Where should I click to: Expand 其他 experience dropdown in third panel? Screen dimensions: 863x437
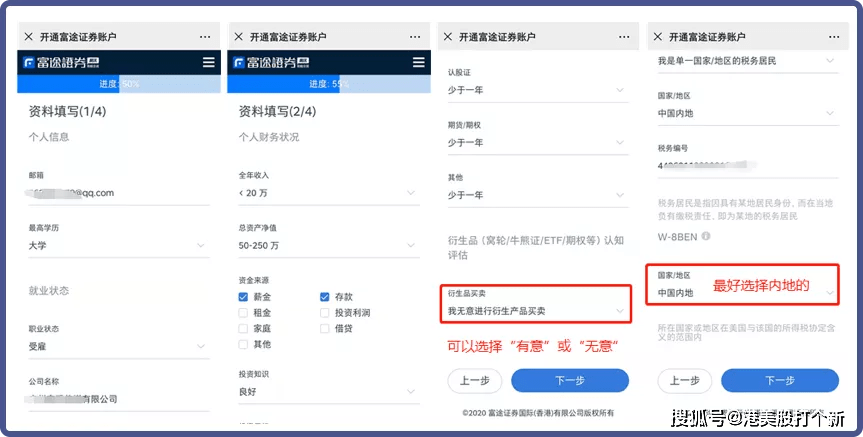(x=538, y=195)
